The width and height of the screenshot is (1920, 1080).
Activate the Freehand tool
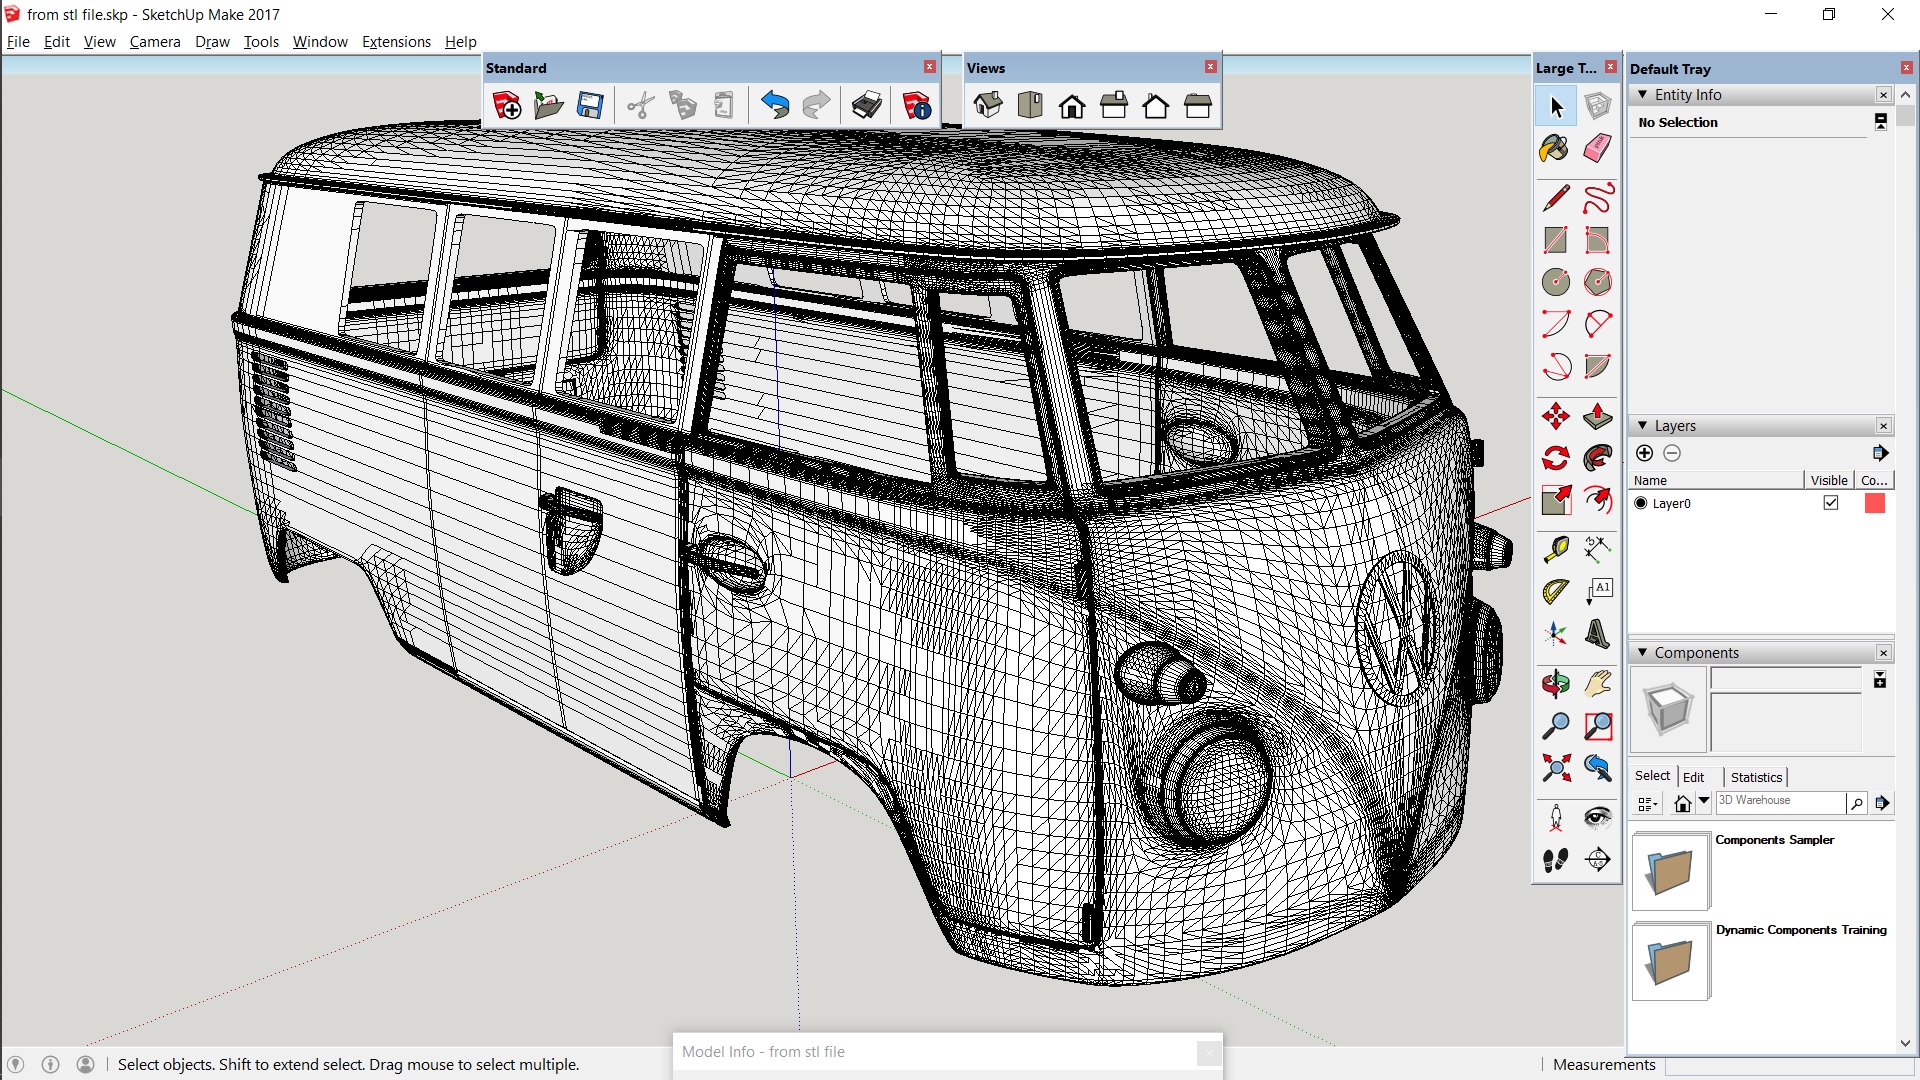point(1597,198)
